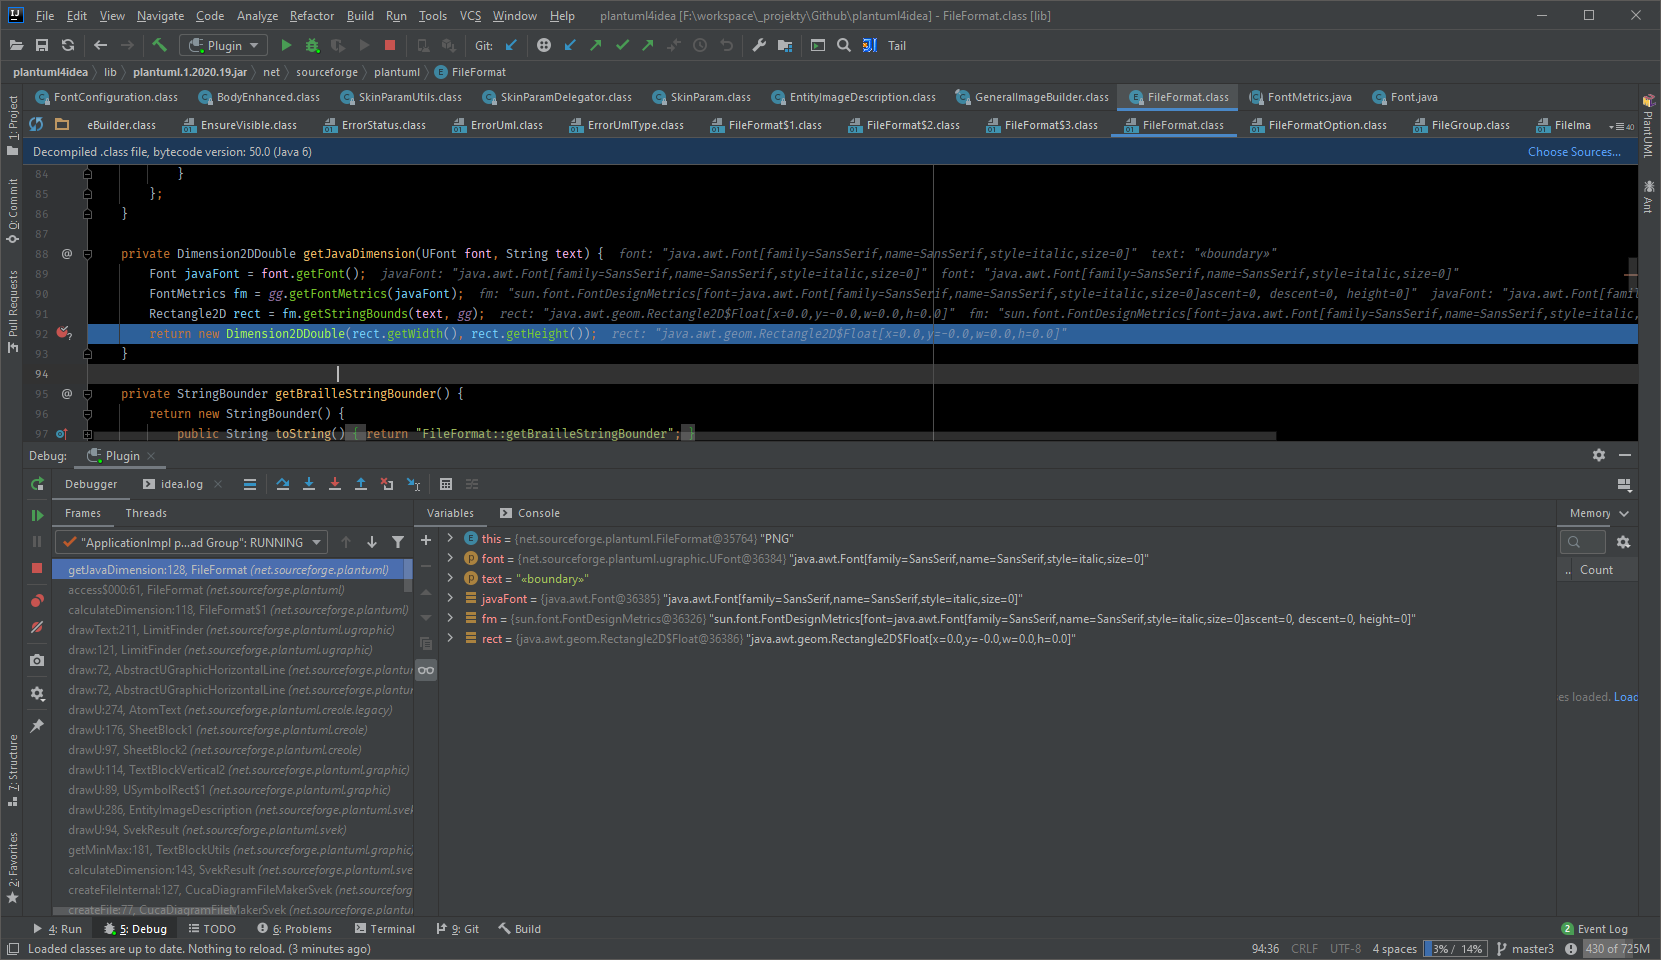
Task: Stop the running debug session
Action: (x=37, y=570)
